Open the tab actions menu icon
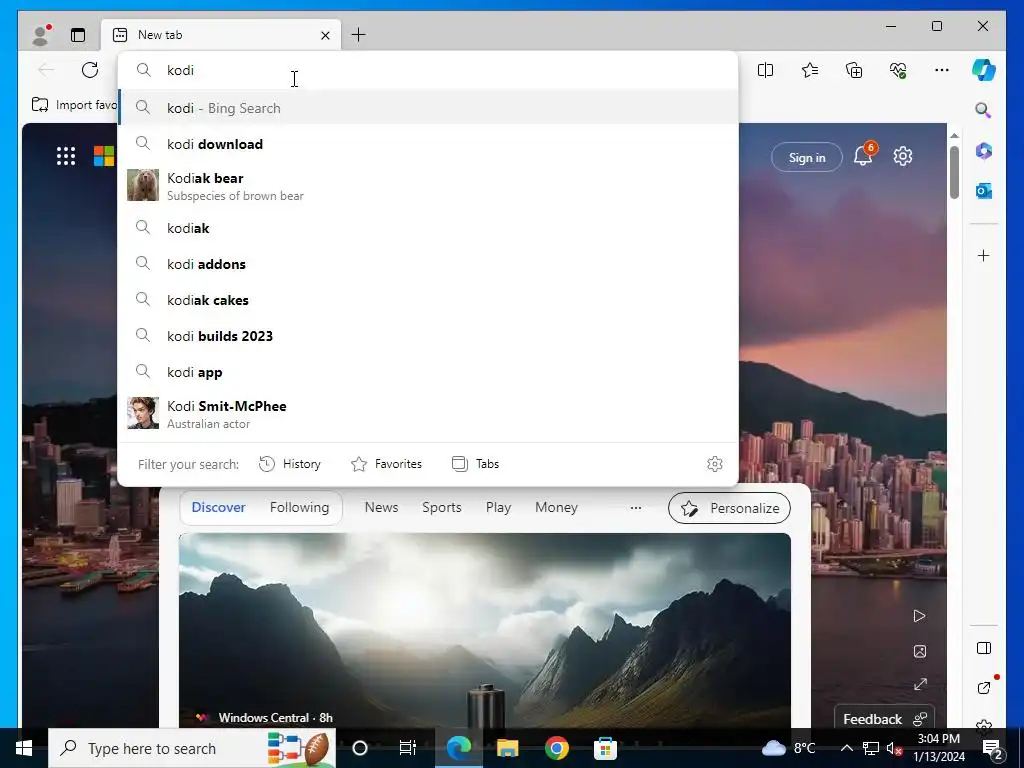 [x=78, y=35]
